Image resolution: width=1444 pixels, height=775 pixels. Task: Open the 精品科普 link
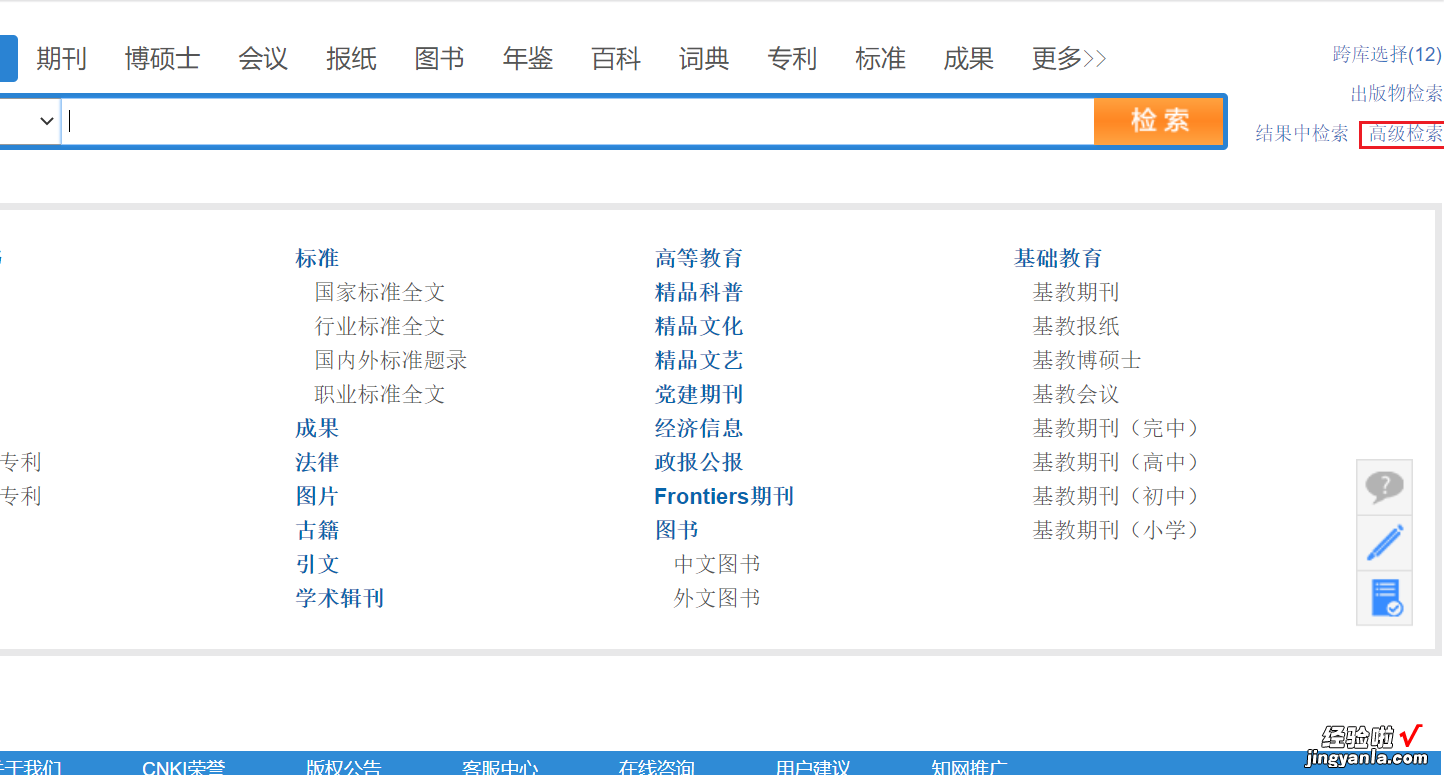point(699,292)
